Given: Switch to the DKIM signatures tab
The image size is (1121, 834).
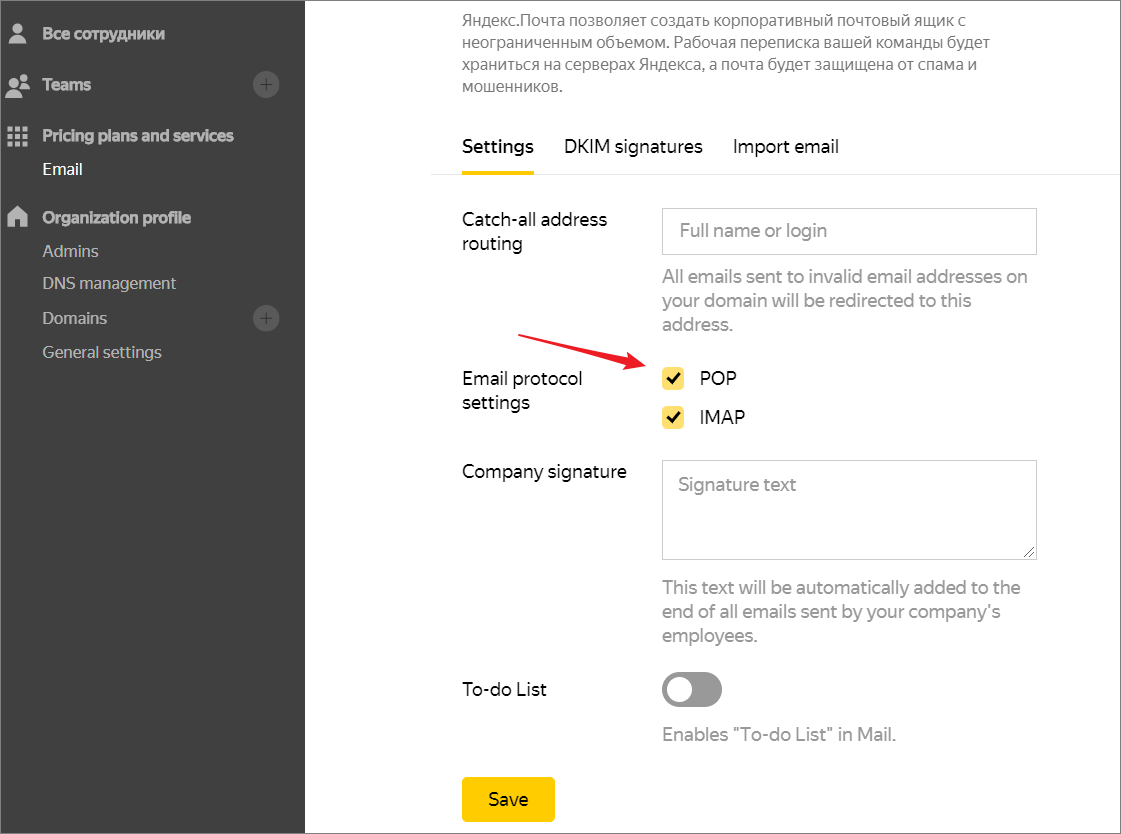Looking at the screenshot, I should coord(633,147).
